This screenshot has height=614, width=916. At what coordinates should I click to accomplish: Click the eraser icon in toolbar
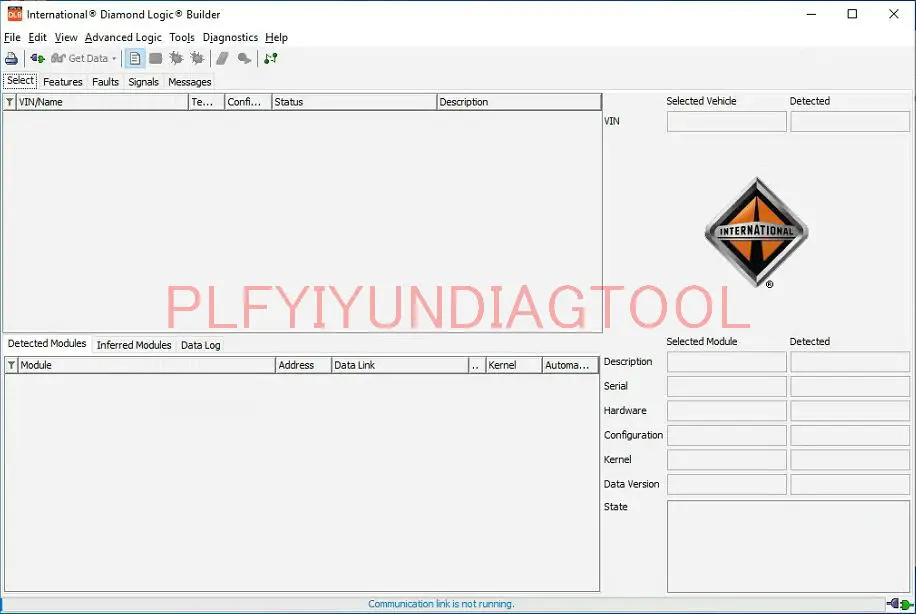click(x=222, y=58)
